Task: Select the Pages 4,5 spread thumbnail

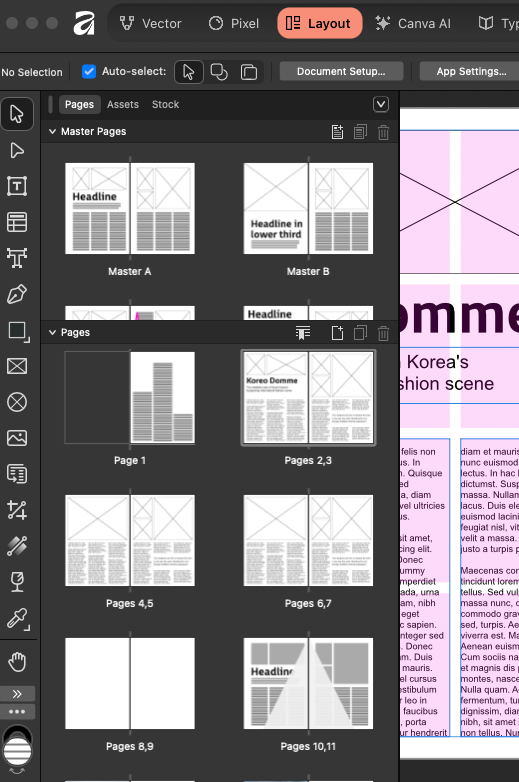Action: pos(130,541)
